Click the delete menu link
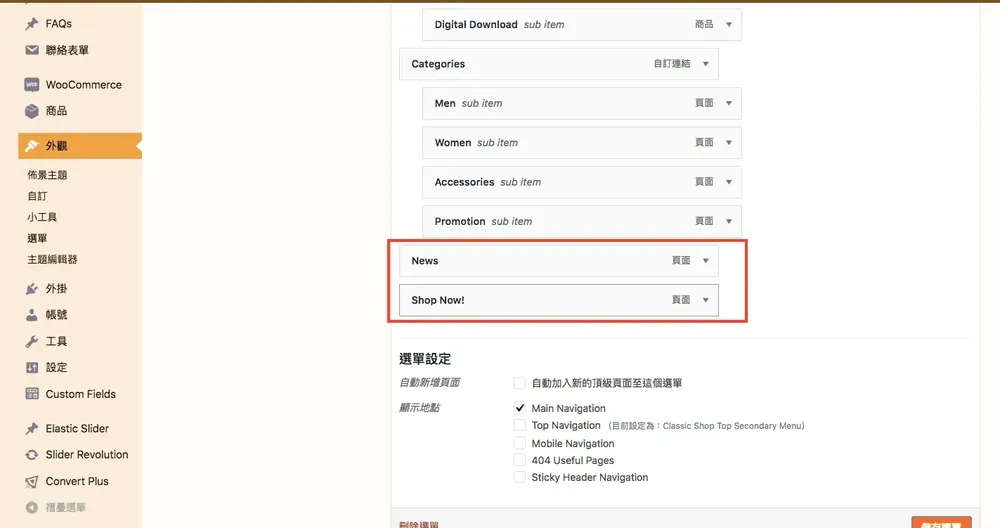 [x=419, y=524]
